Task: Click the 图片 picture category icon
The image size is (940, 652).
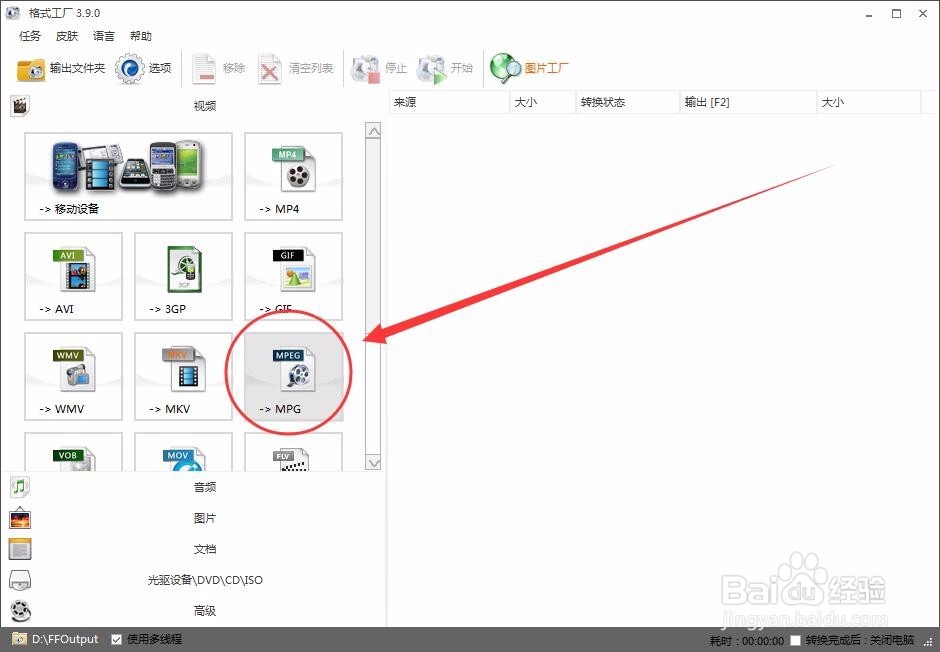Action: point(20,518)
